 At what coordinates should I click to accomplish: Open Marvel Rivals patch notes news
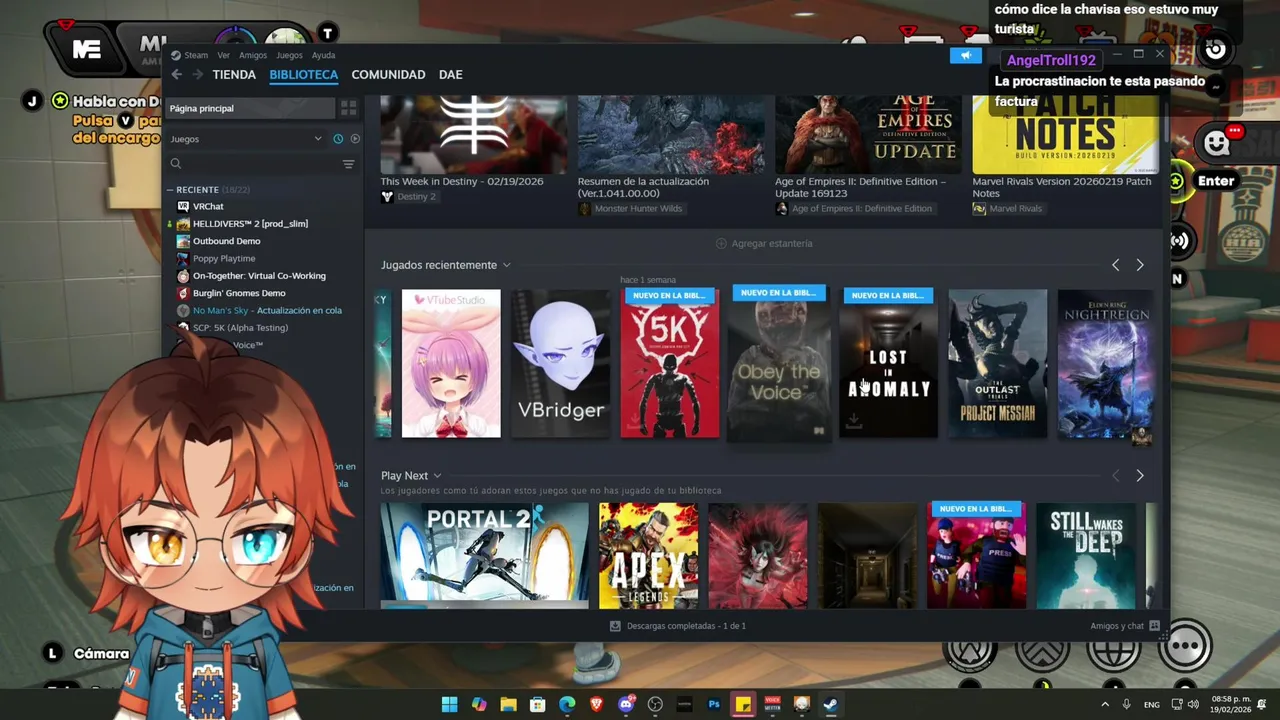point(1065,146)
